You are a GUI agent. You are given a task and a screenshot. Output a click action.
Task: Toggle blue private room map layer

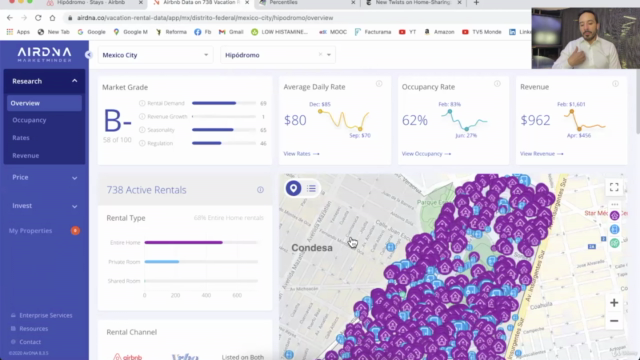(614, 229)
